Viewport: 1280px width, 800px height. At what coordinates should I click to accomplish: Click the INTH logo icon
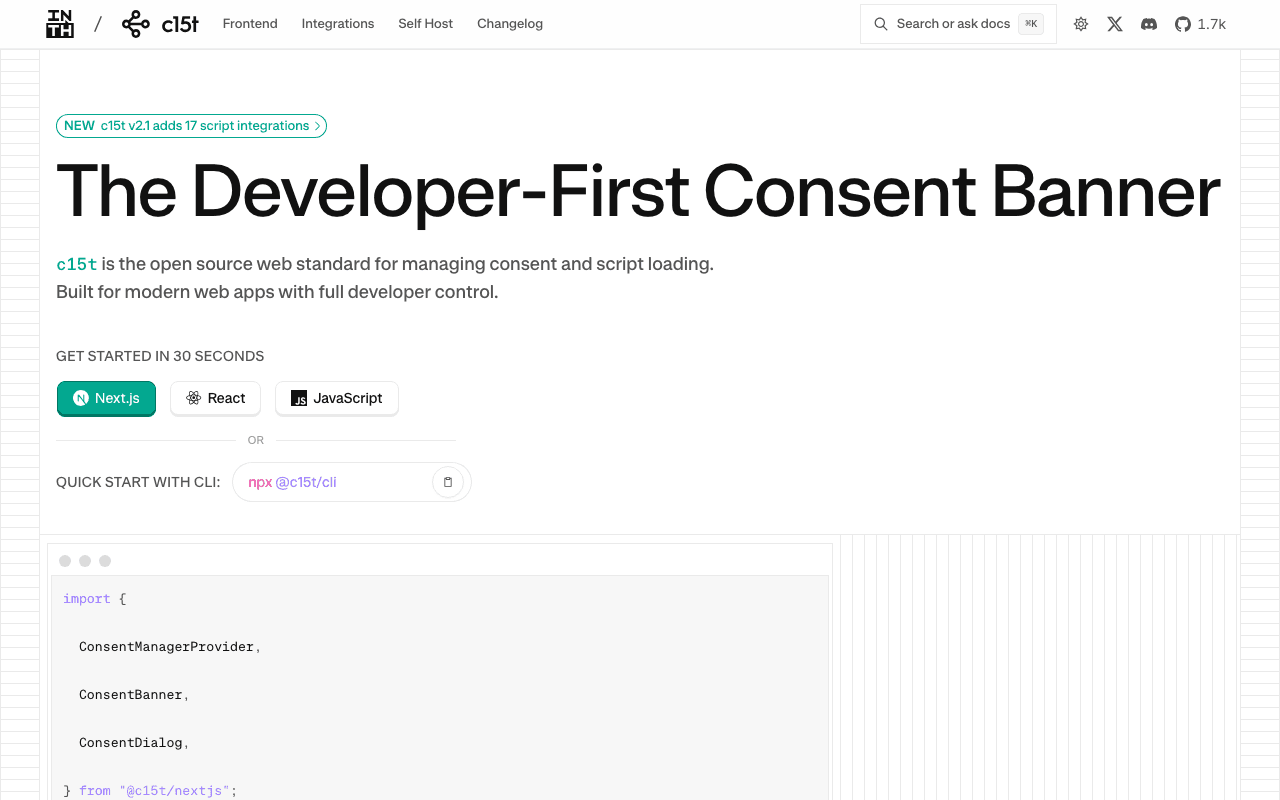pyautogui.click(x=60, y=24)
